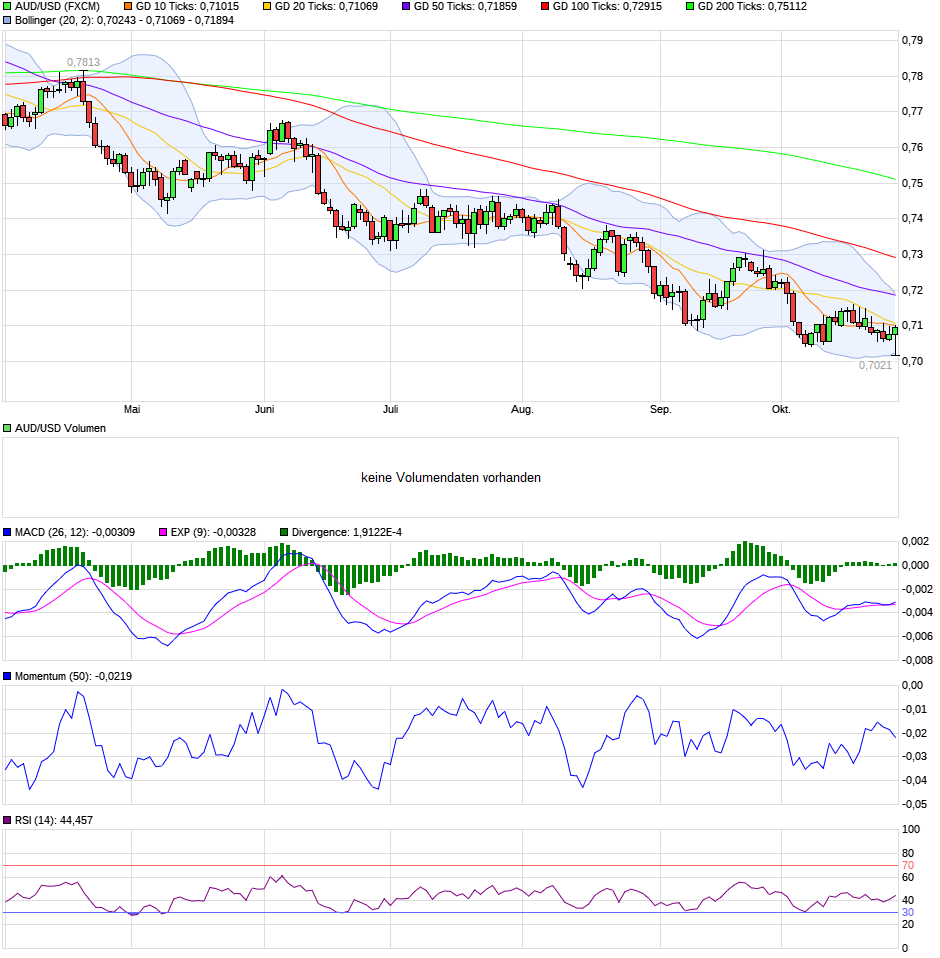Viewport: 940px width, 958px height.
Task: Click the AUD/USD Volumen legend swatch
Action: click(7, 429)
